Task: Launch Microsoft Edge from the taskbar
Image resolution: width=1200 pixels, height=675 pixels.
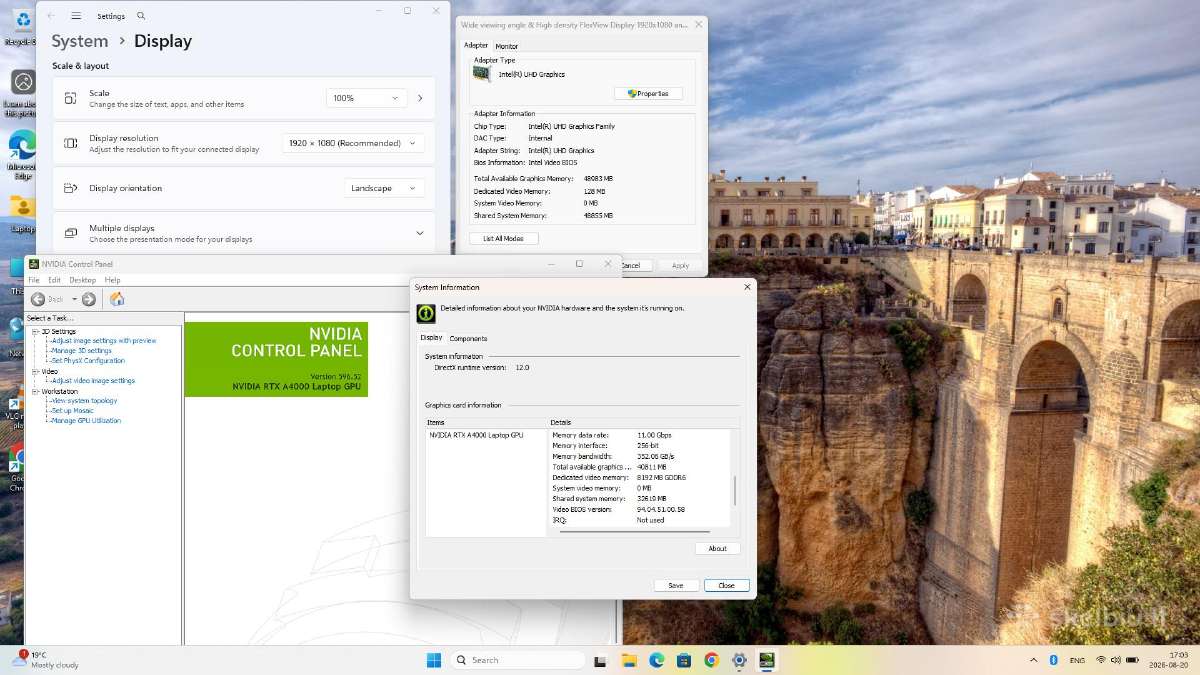Action: pos(657,660)
